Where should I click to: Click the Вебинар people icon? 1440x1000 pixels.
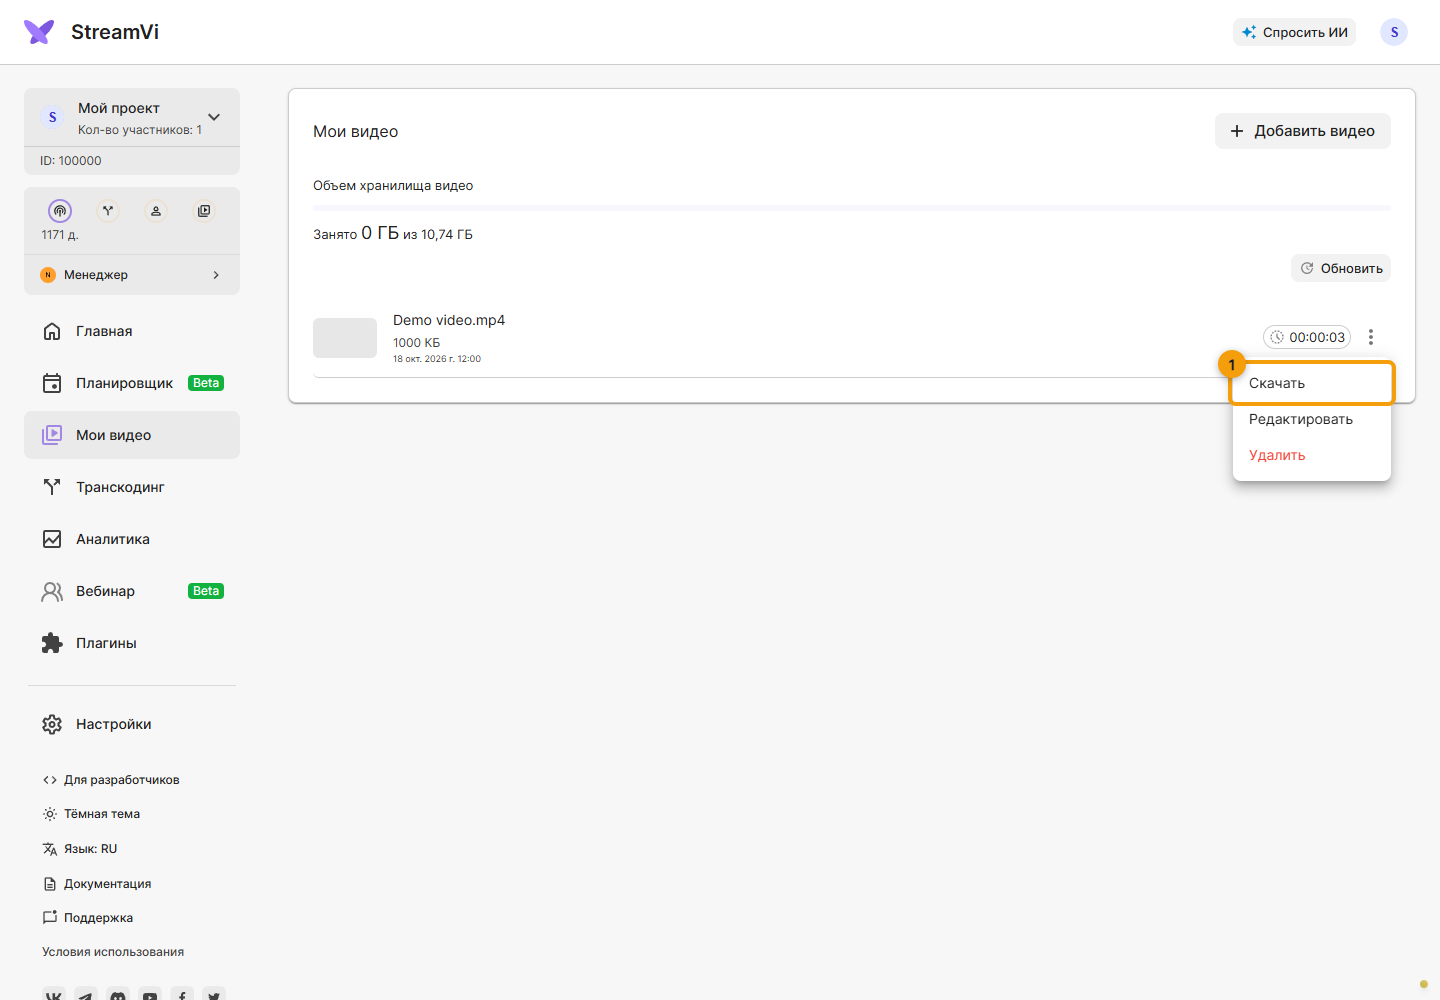point(52,591)
